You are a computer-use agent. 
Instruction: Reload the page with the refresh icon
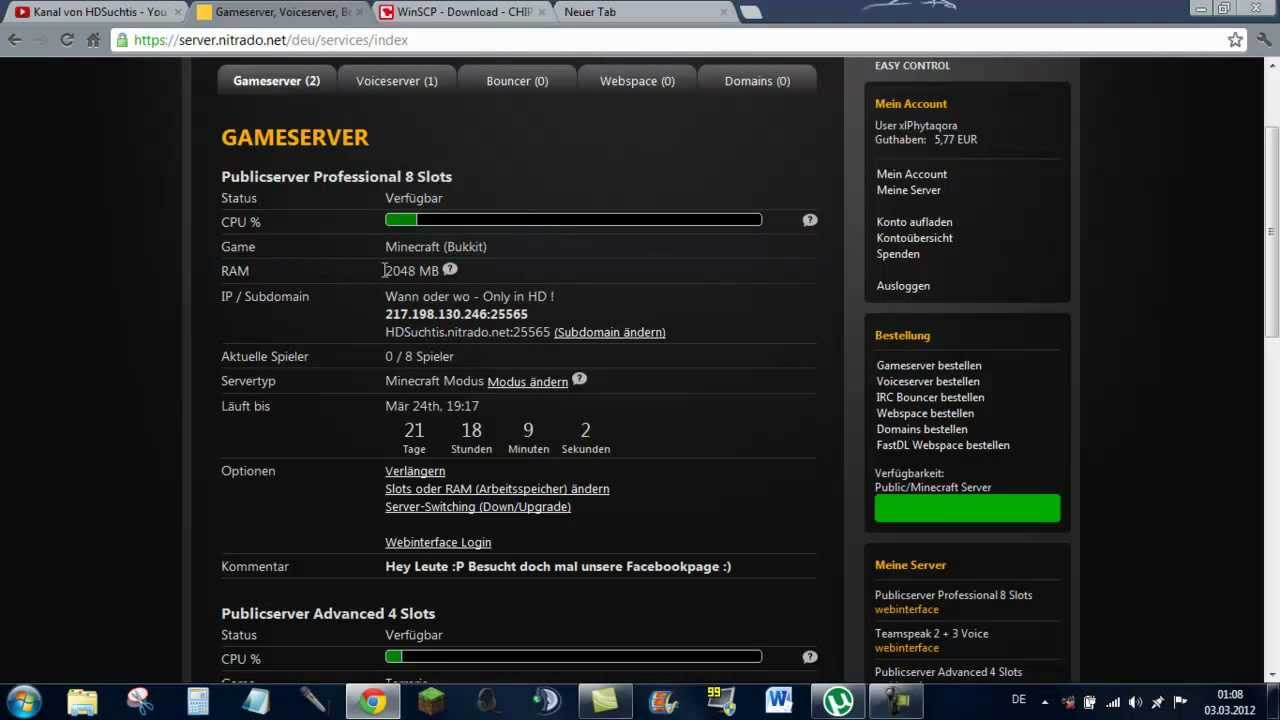[x=67, y=40]
